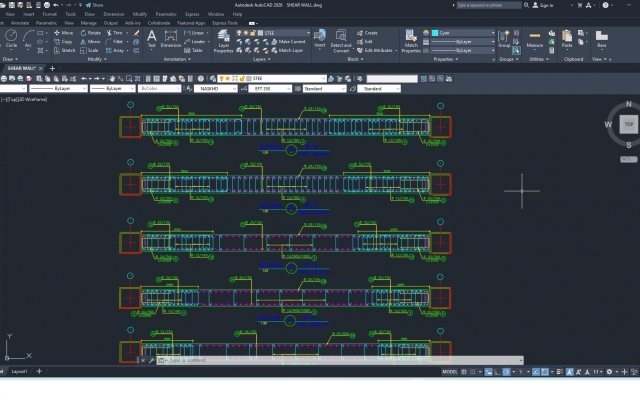This screenshot has width=640, height=400.
Task: Click the TOP face of ViewCube
Action: click(x=628, y=124)
